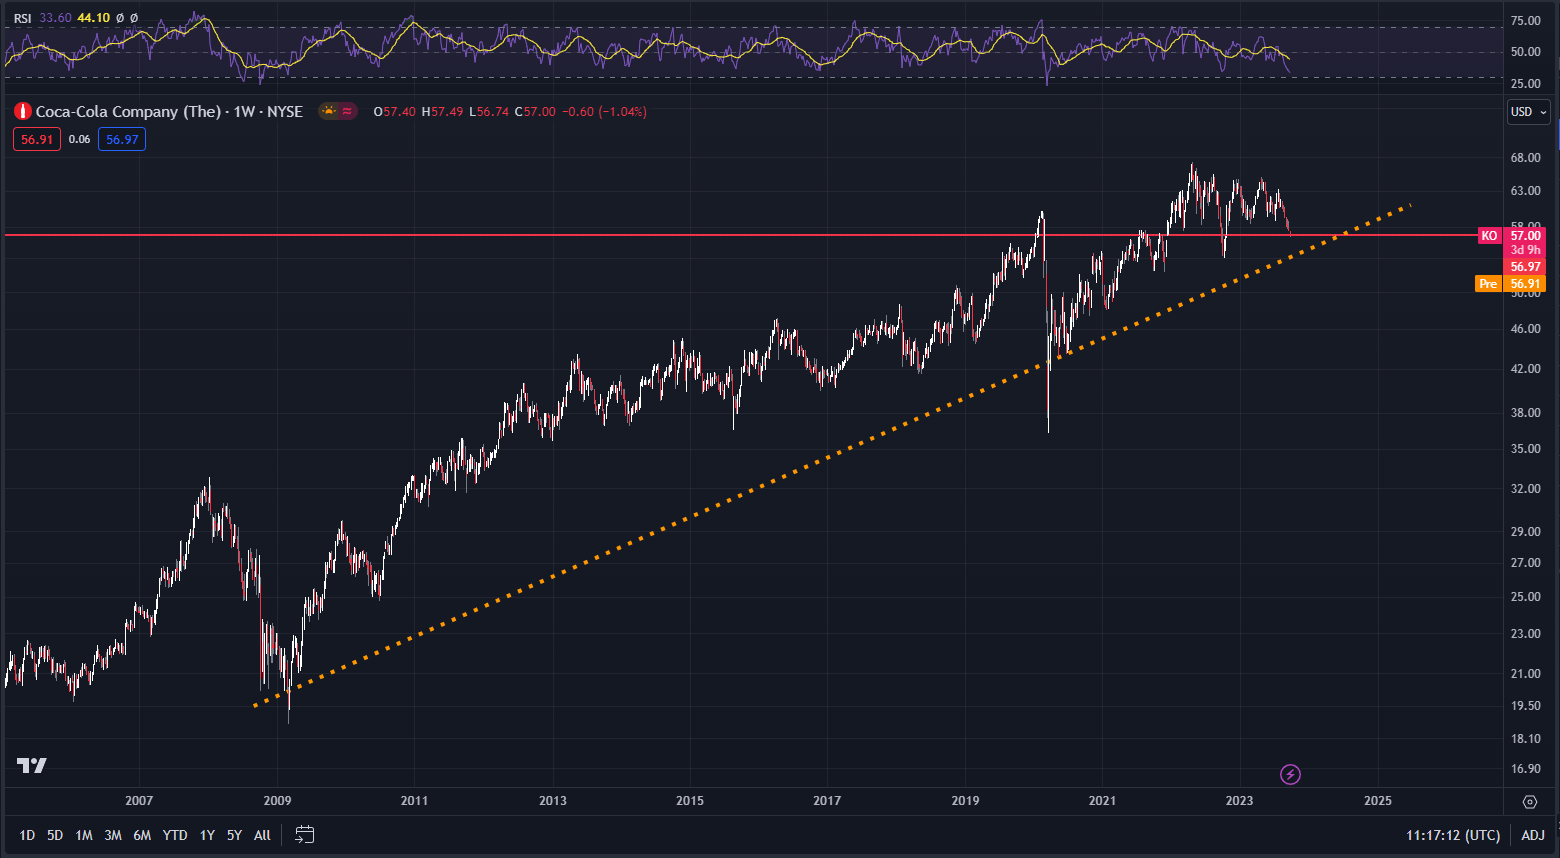Select the 3M time range
1560x858 pixels.
[113, 835]
